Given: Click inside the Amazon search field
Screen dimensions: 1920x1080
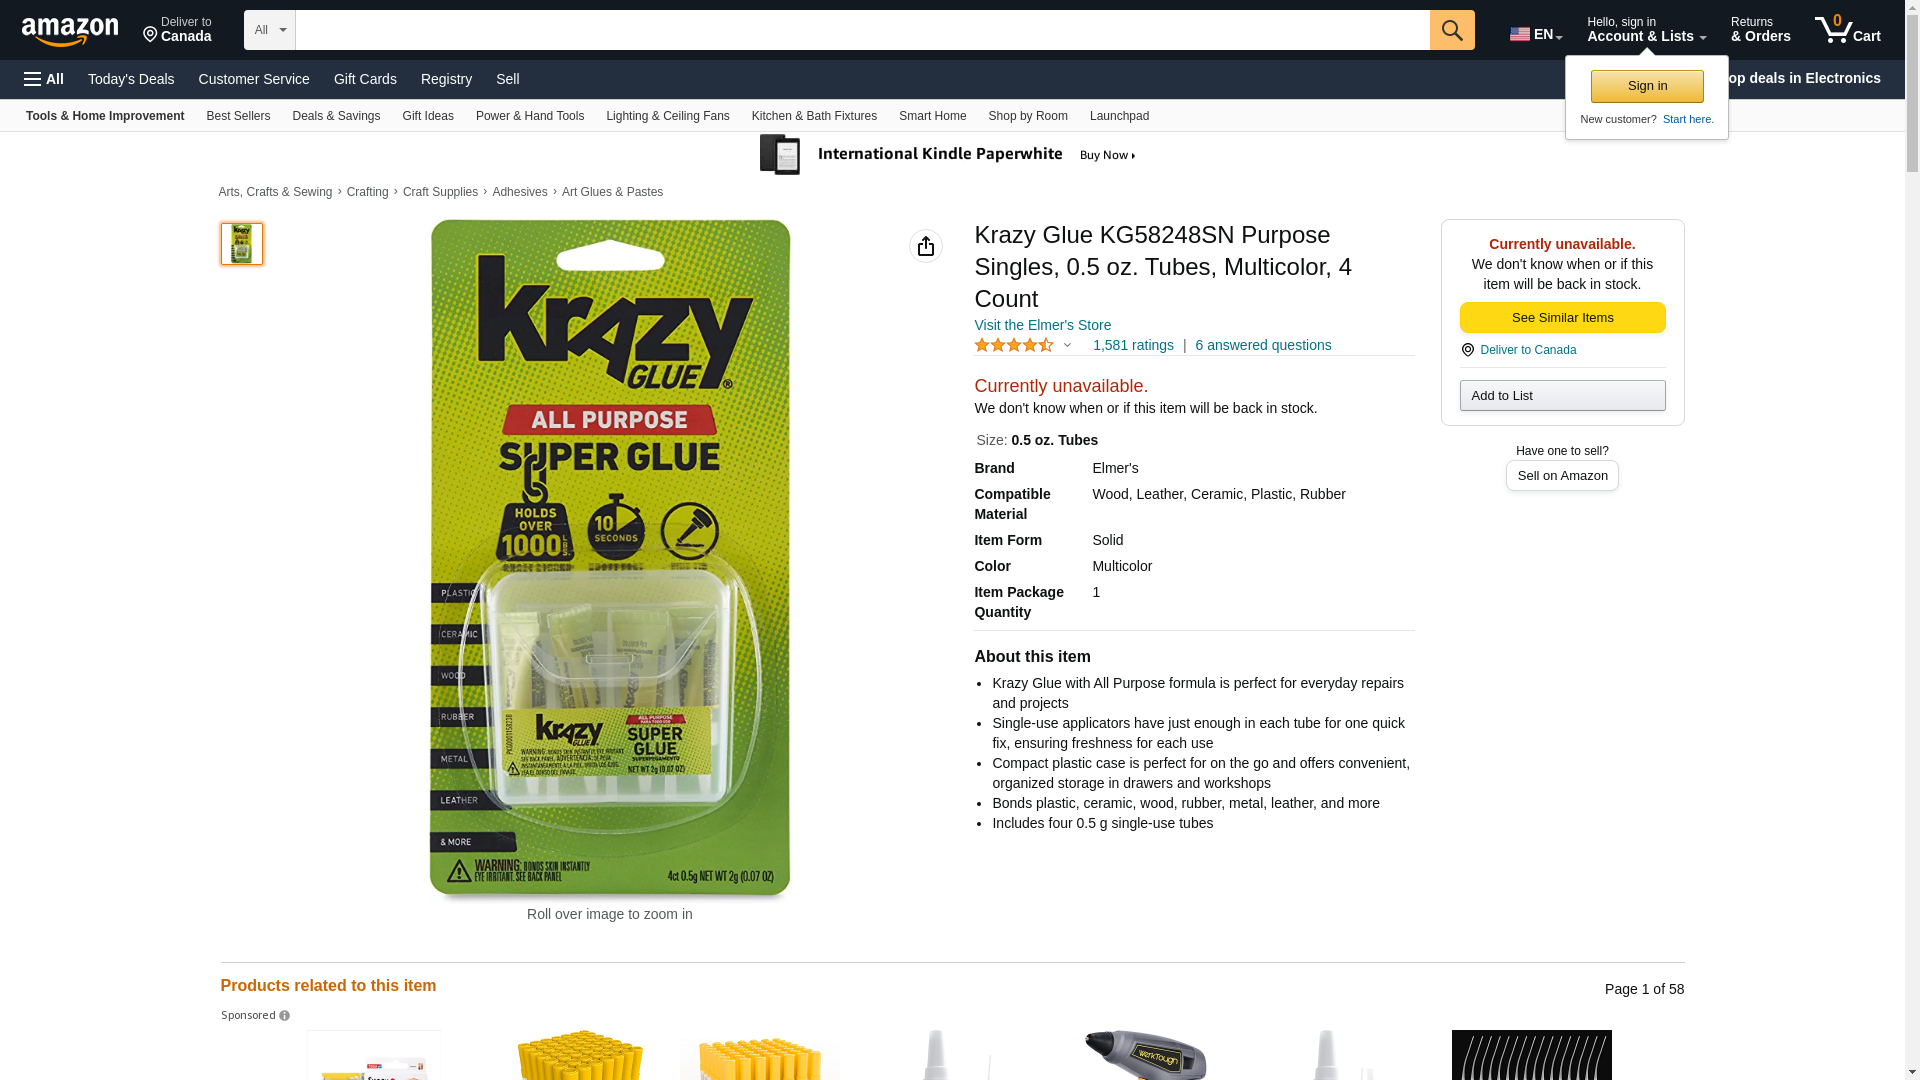Looking at the screenshot, I should pyautogui.click(x=862, y=30).
